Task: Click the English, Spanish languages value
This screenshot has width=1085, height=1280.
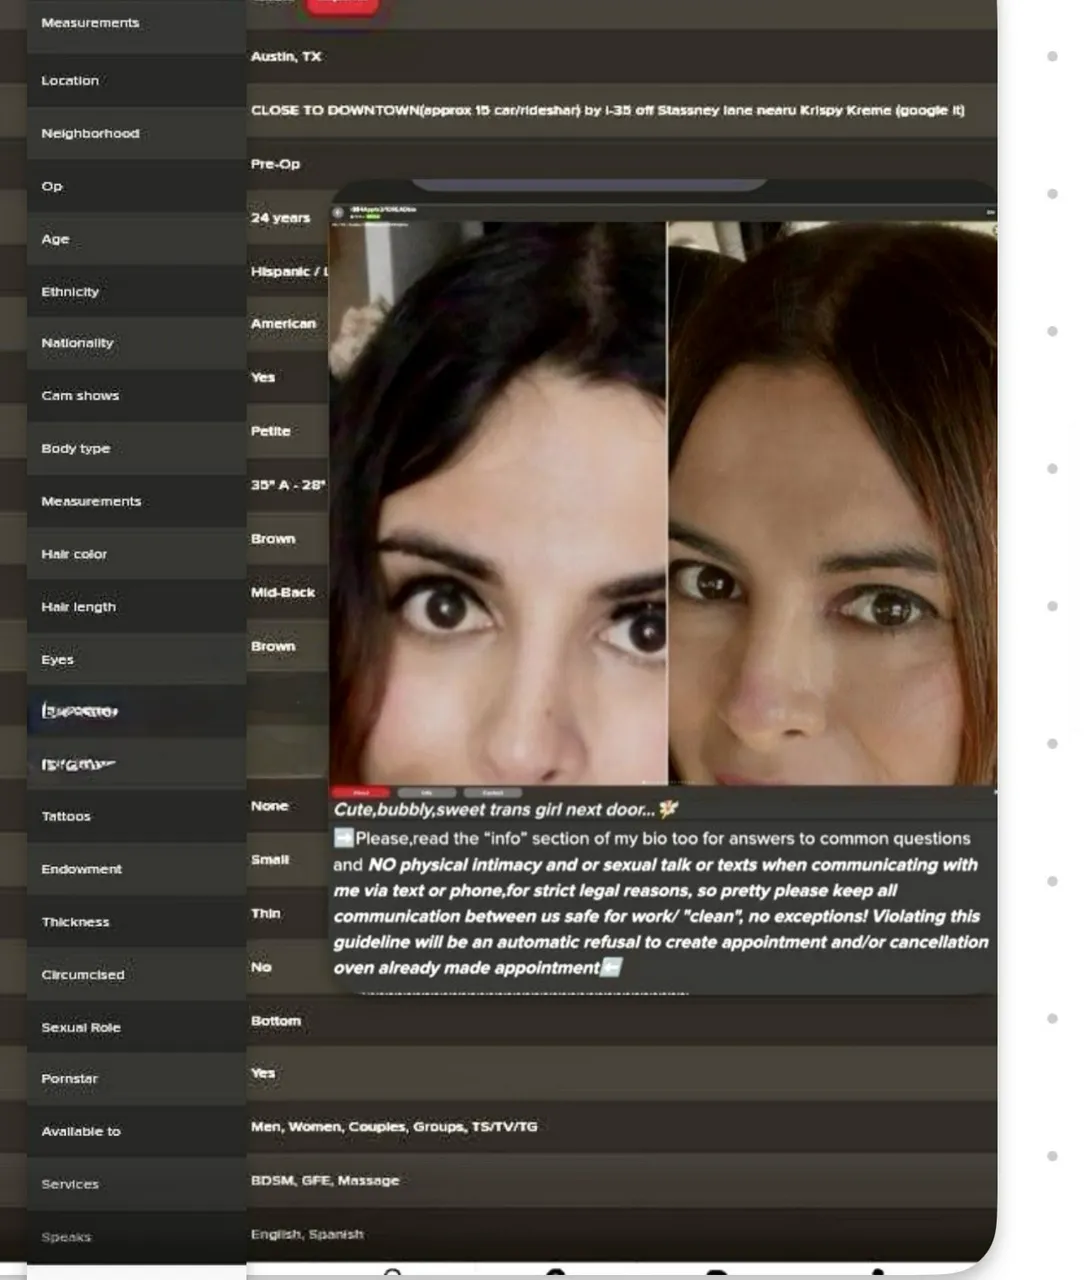Action: (307, 1234)
